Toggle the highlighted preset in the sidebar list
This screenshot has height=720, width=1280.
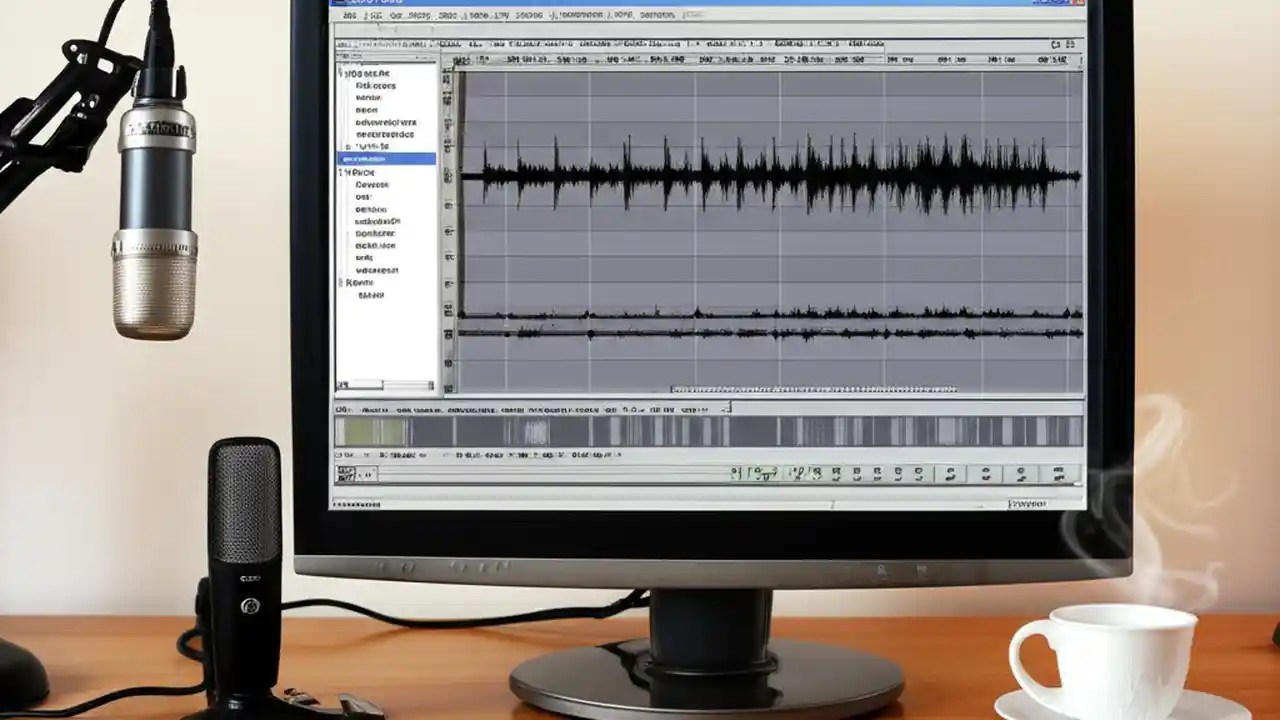(x=385, y=159)
